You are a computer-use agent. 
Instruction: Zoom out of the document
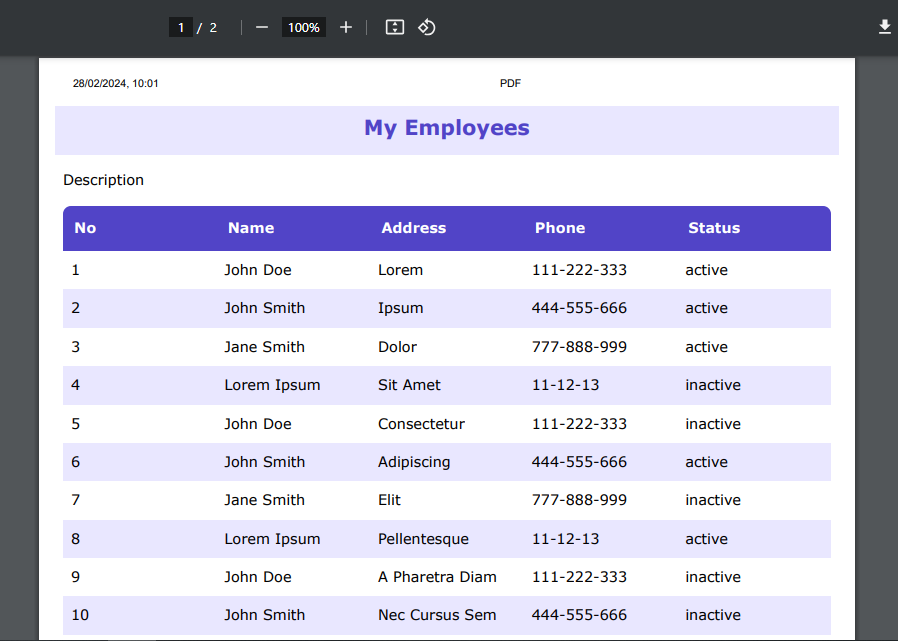pos(261,27)
